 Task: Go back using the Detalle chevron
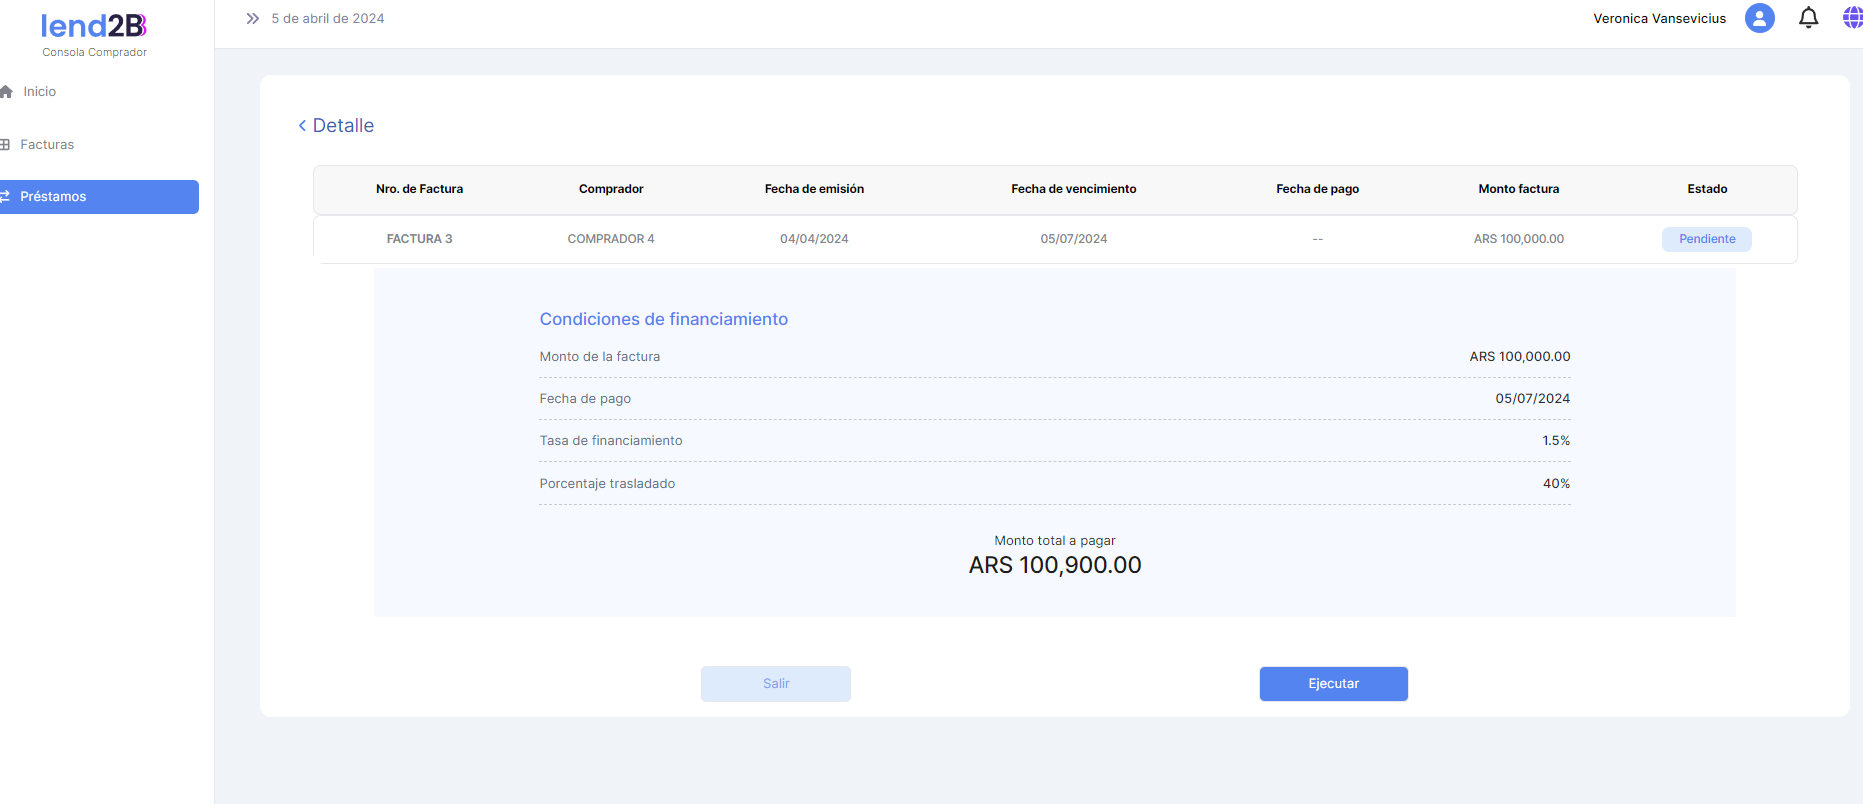[x=302, y=126]
